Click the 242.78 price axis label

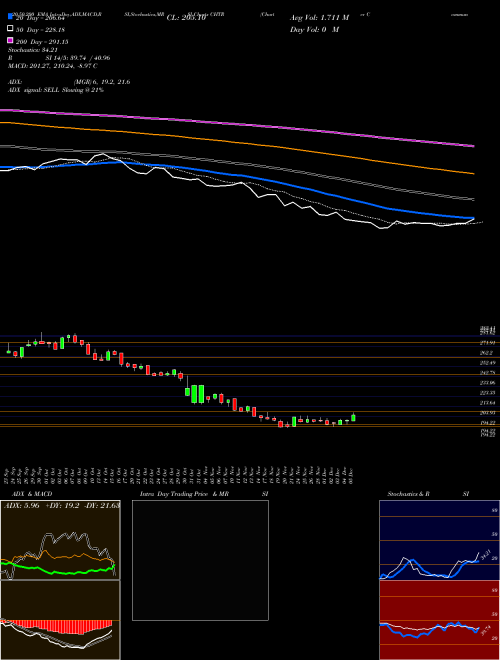[488, 373]
